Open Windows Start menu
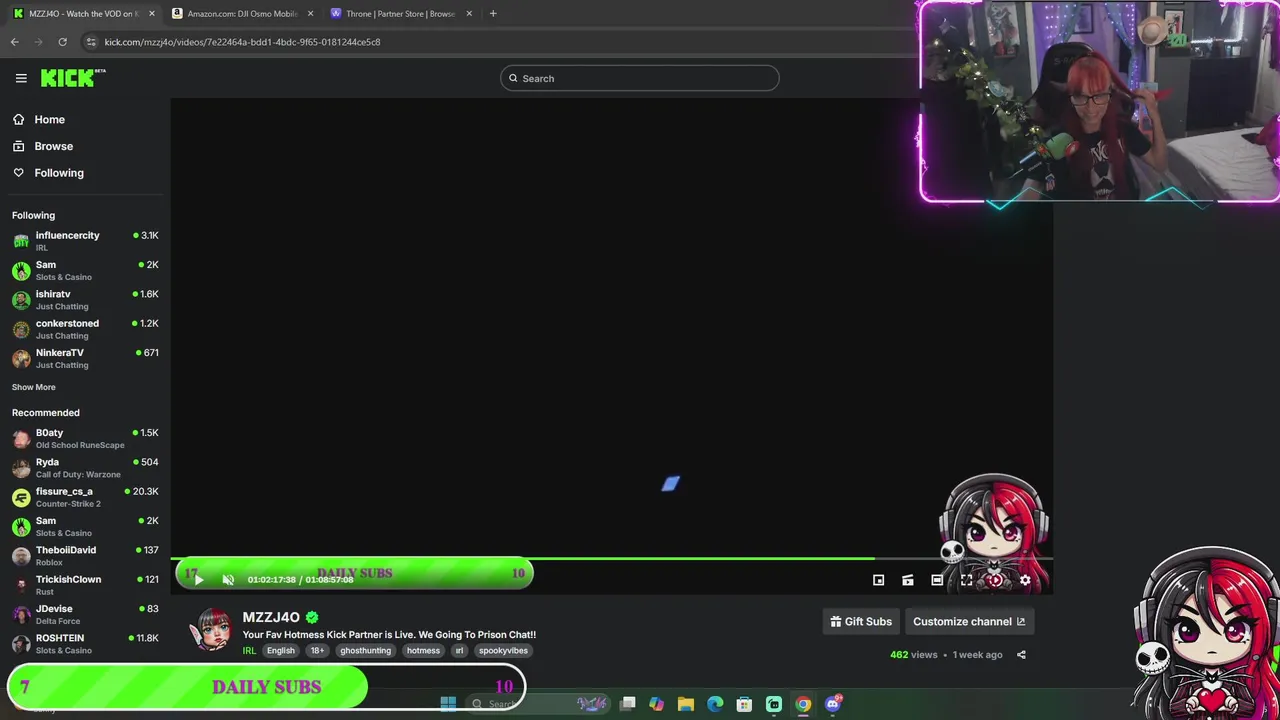The image size is (1280, 720). pyautogui.click(x=448, y=704)
